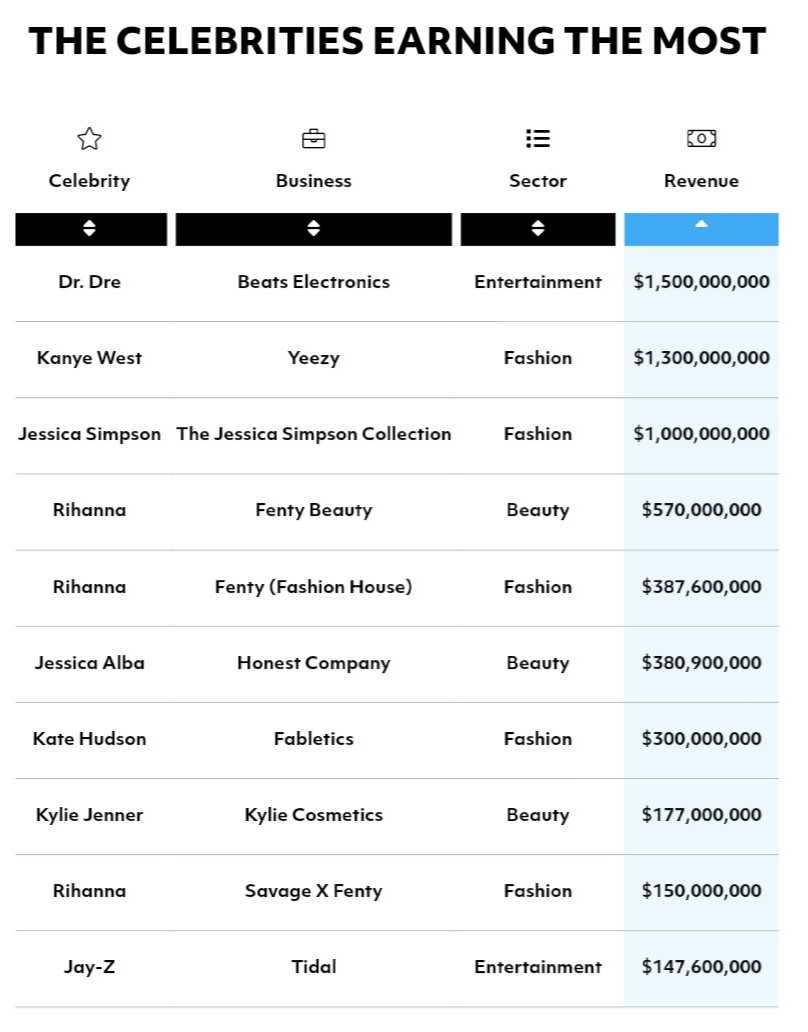Select the Kate Hudson cell
808x1032 pixels.
(x=89, y=739)
